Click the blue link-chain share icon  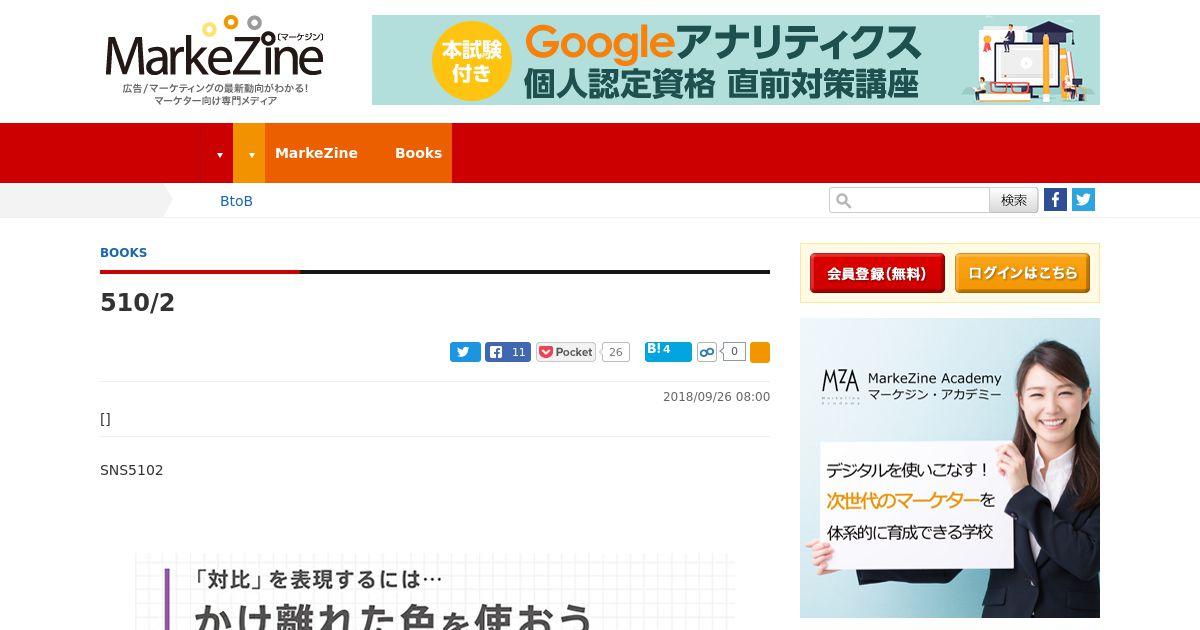click(x=707, y=352)
